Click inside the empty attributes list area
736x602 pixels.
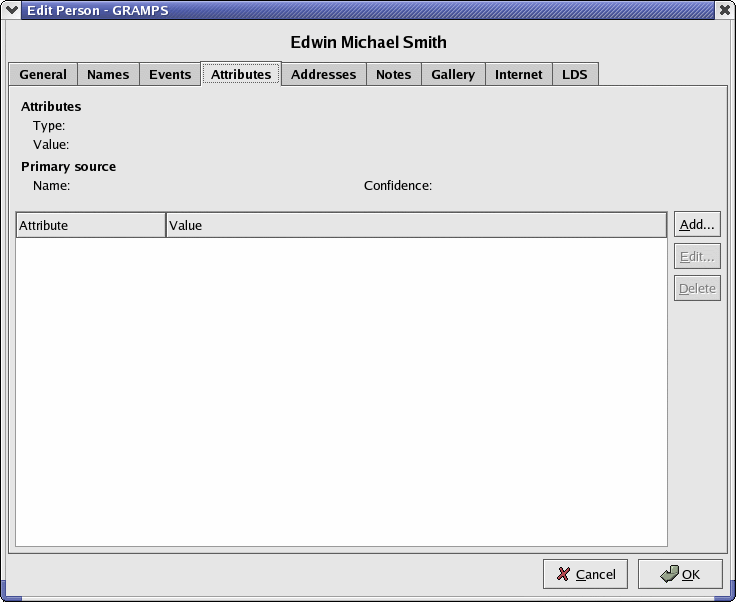click(x=341, y=392)
